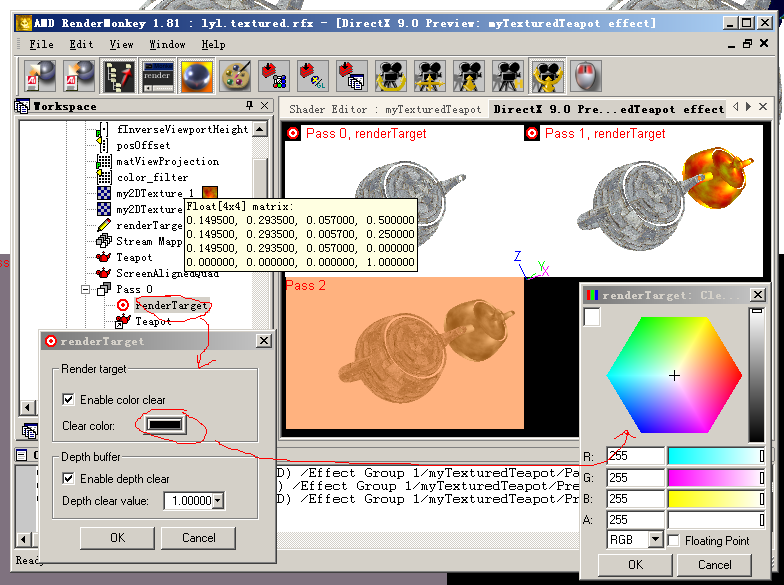Toggle Enable color clear checkbox
Viewport: 784px width, 585px height.
tap(68, 400)
